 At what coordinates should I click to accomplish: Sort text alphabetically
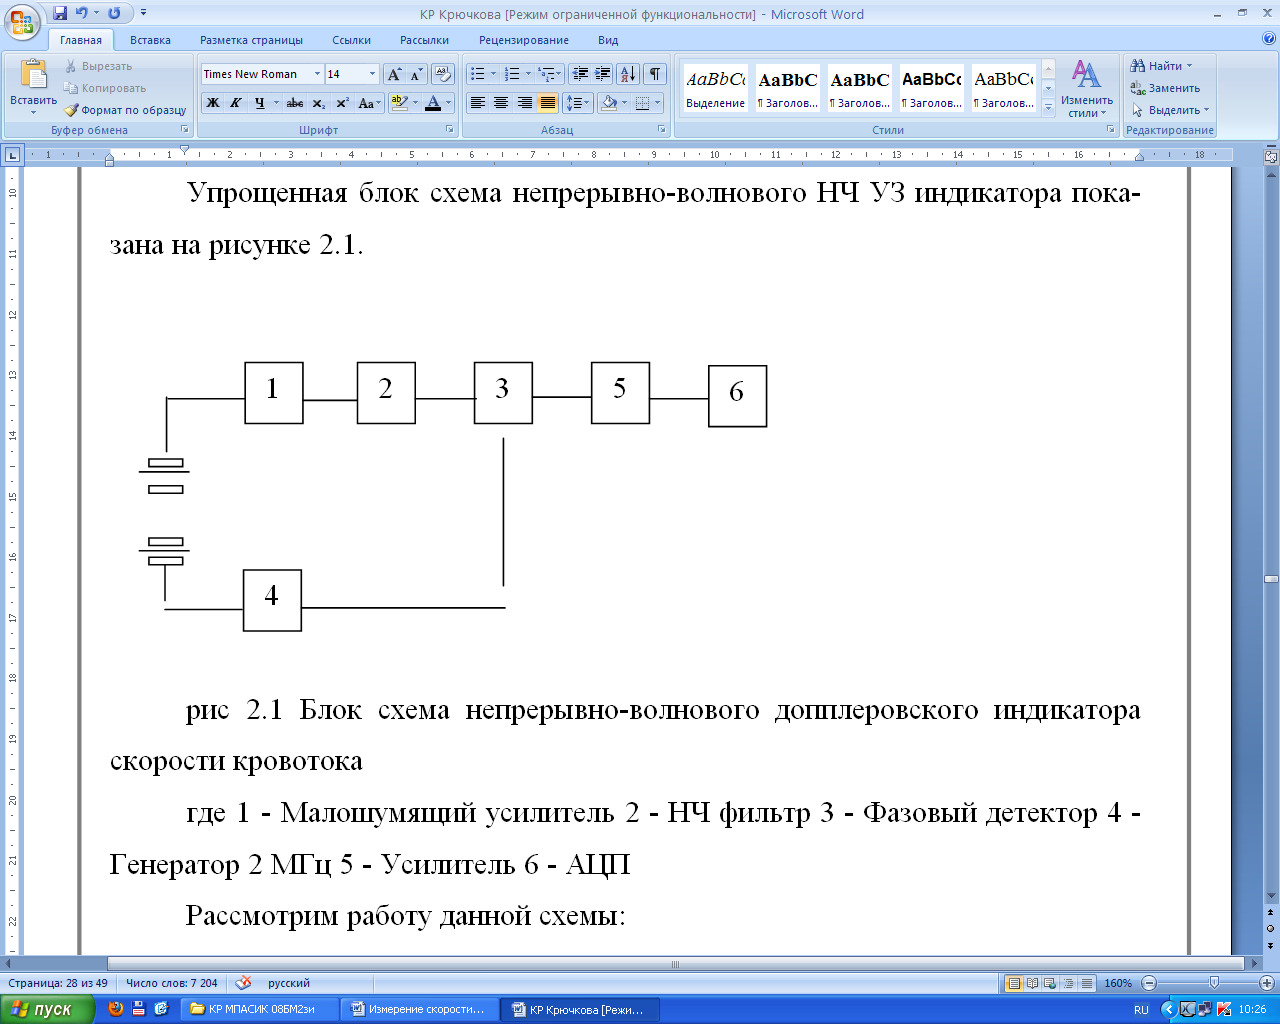628,74
